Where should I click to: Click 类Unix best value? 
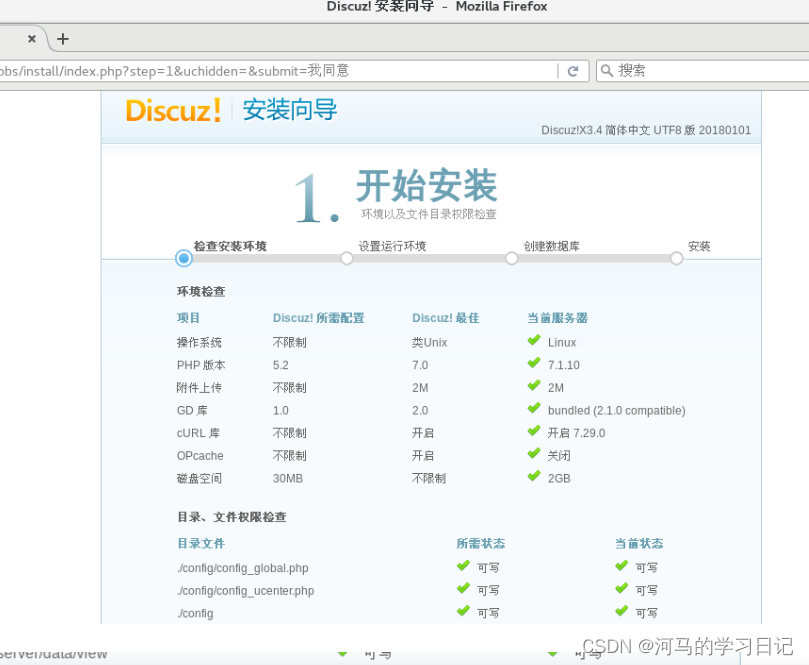click(429, 343)
